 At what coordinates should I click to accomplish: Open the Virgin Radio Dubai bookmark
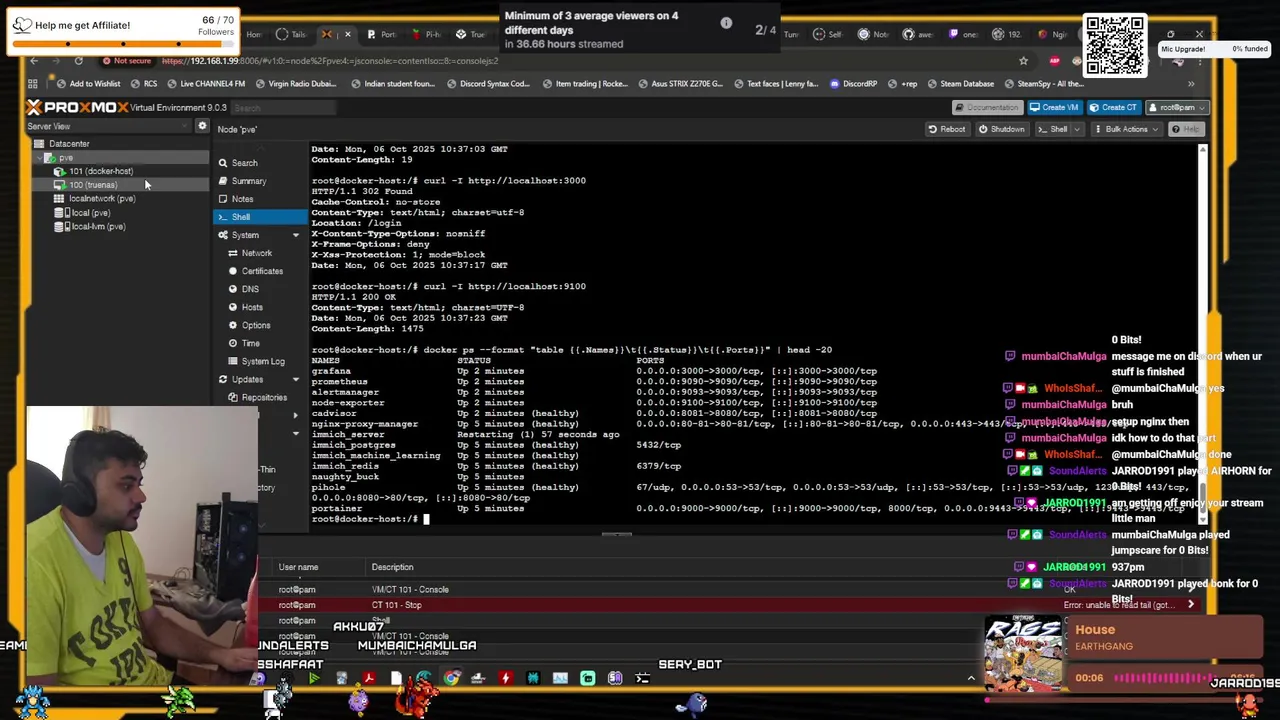[x=295, y=84]
